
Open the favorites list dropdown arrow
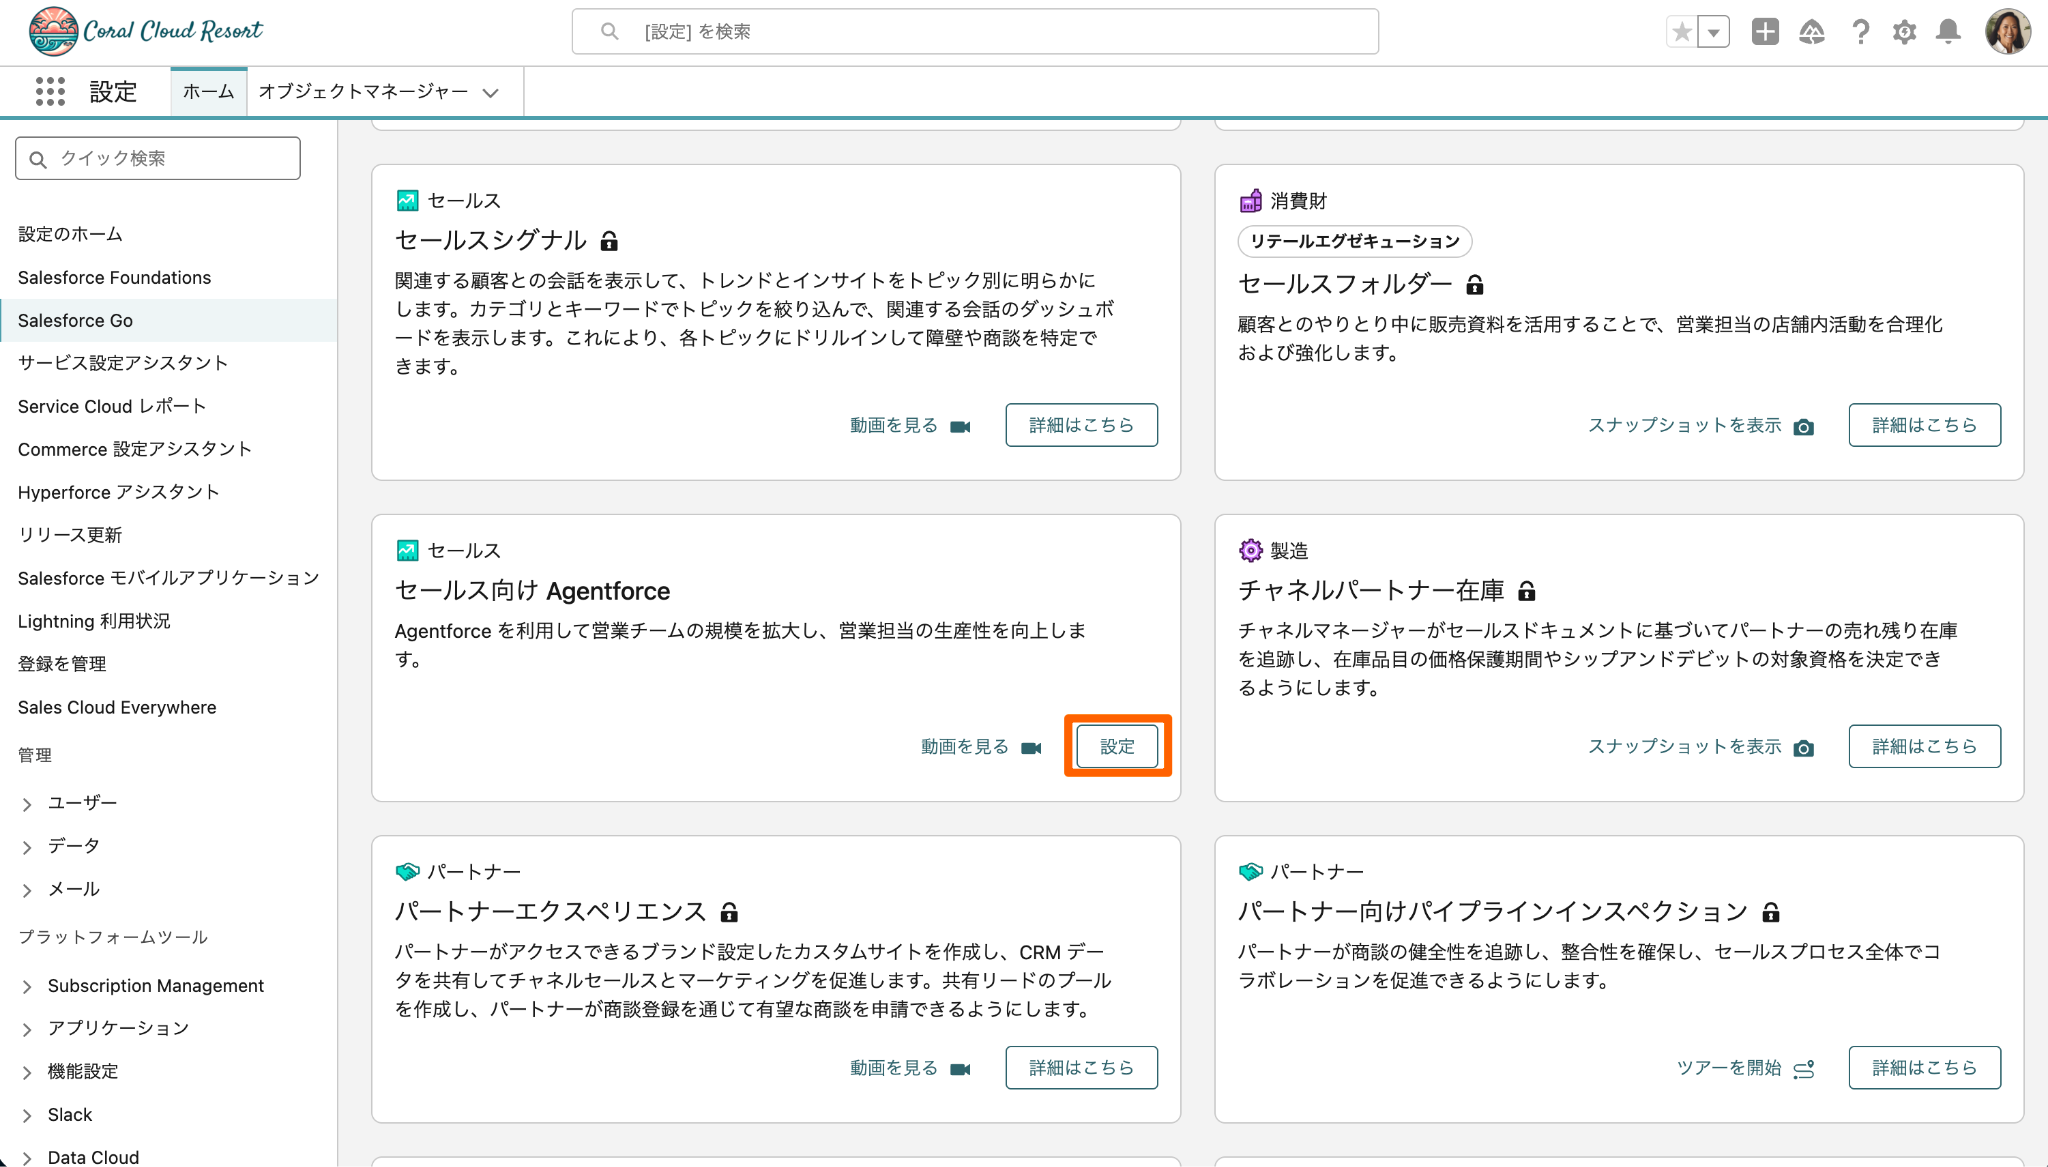click(1714, 32)
